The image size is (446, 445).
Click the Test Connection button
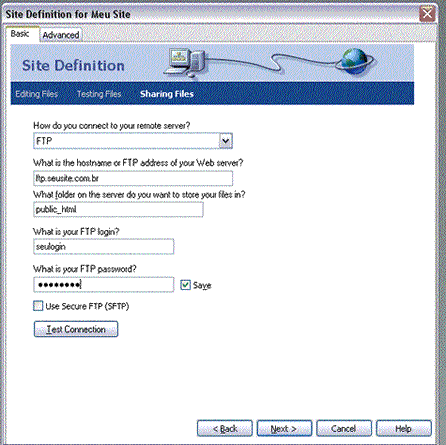[76, 329]
